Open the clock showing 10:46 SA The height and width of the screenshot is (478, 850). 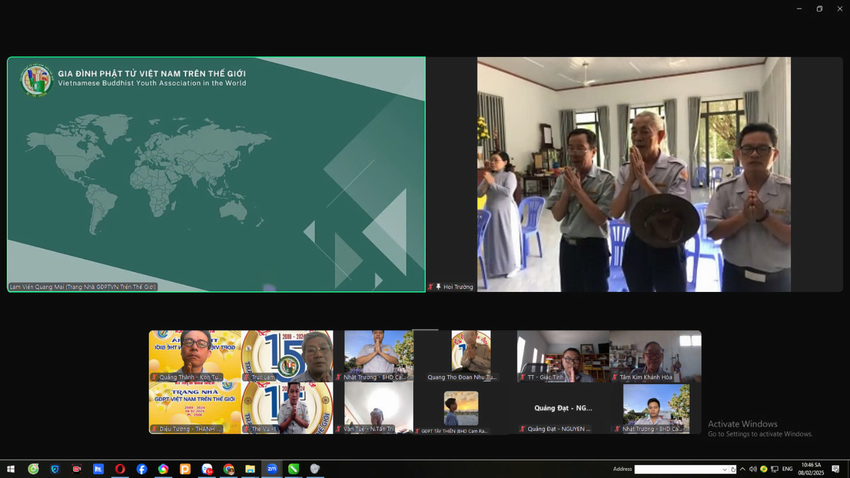click(812, 469)
